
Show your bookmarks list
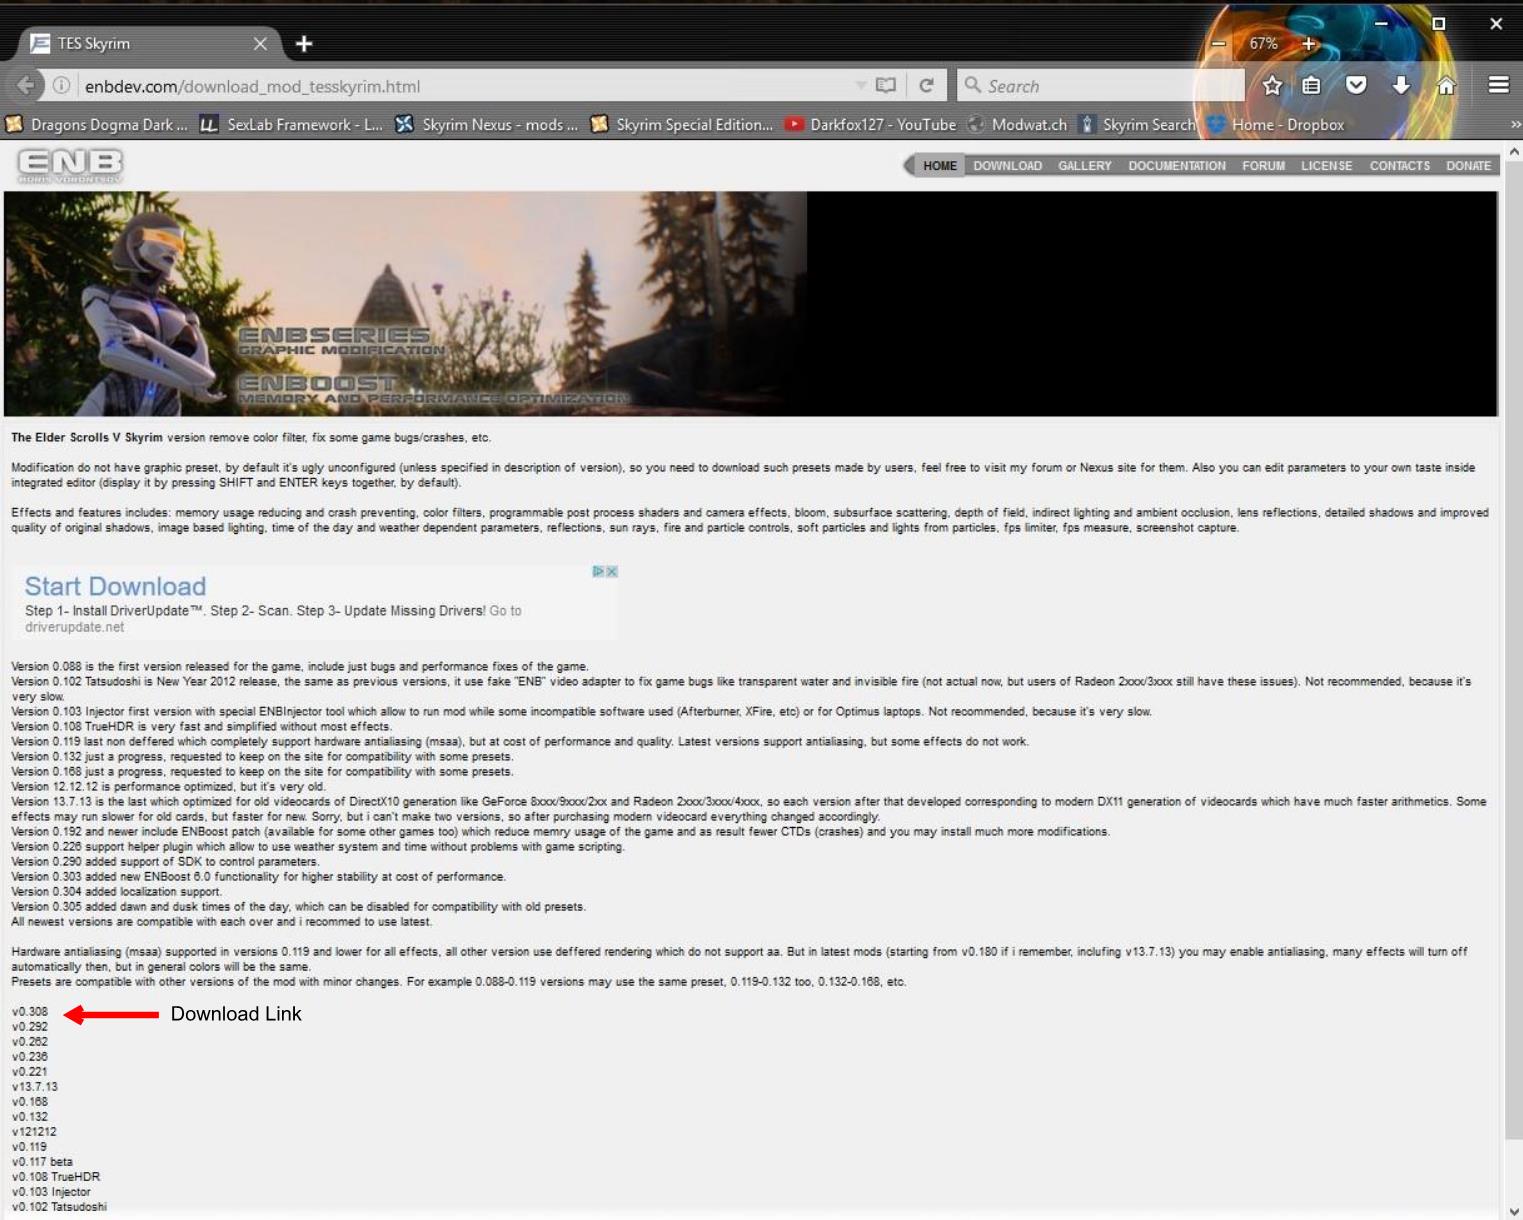click(1311, 86)
